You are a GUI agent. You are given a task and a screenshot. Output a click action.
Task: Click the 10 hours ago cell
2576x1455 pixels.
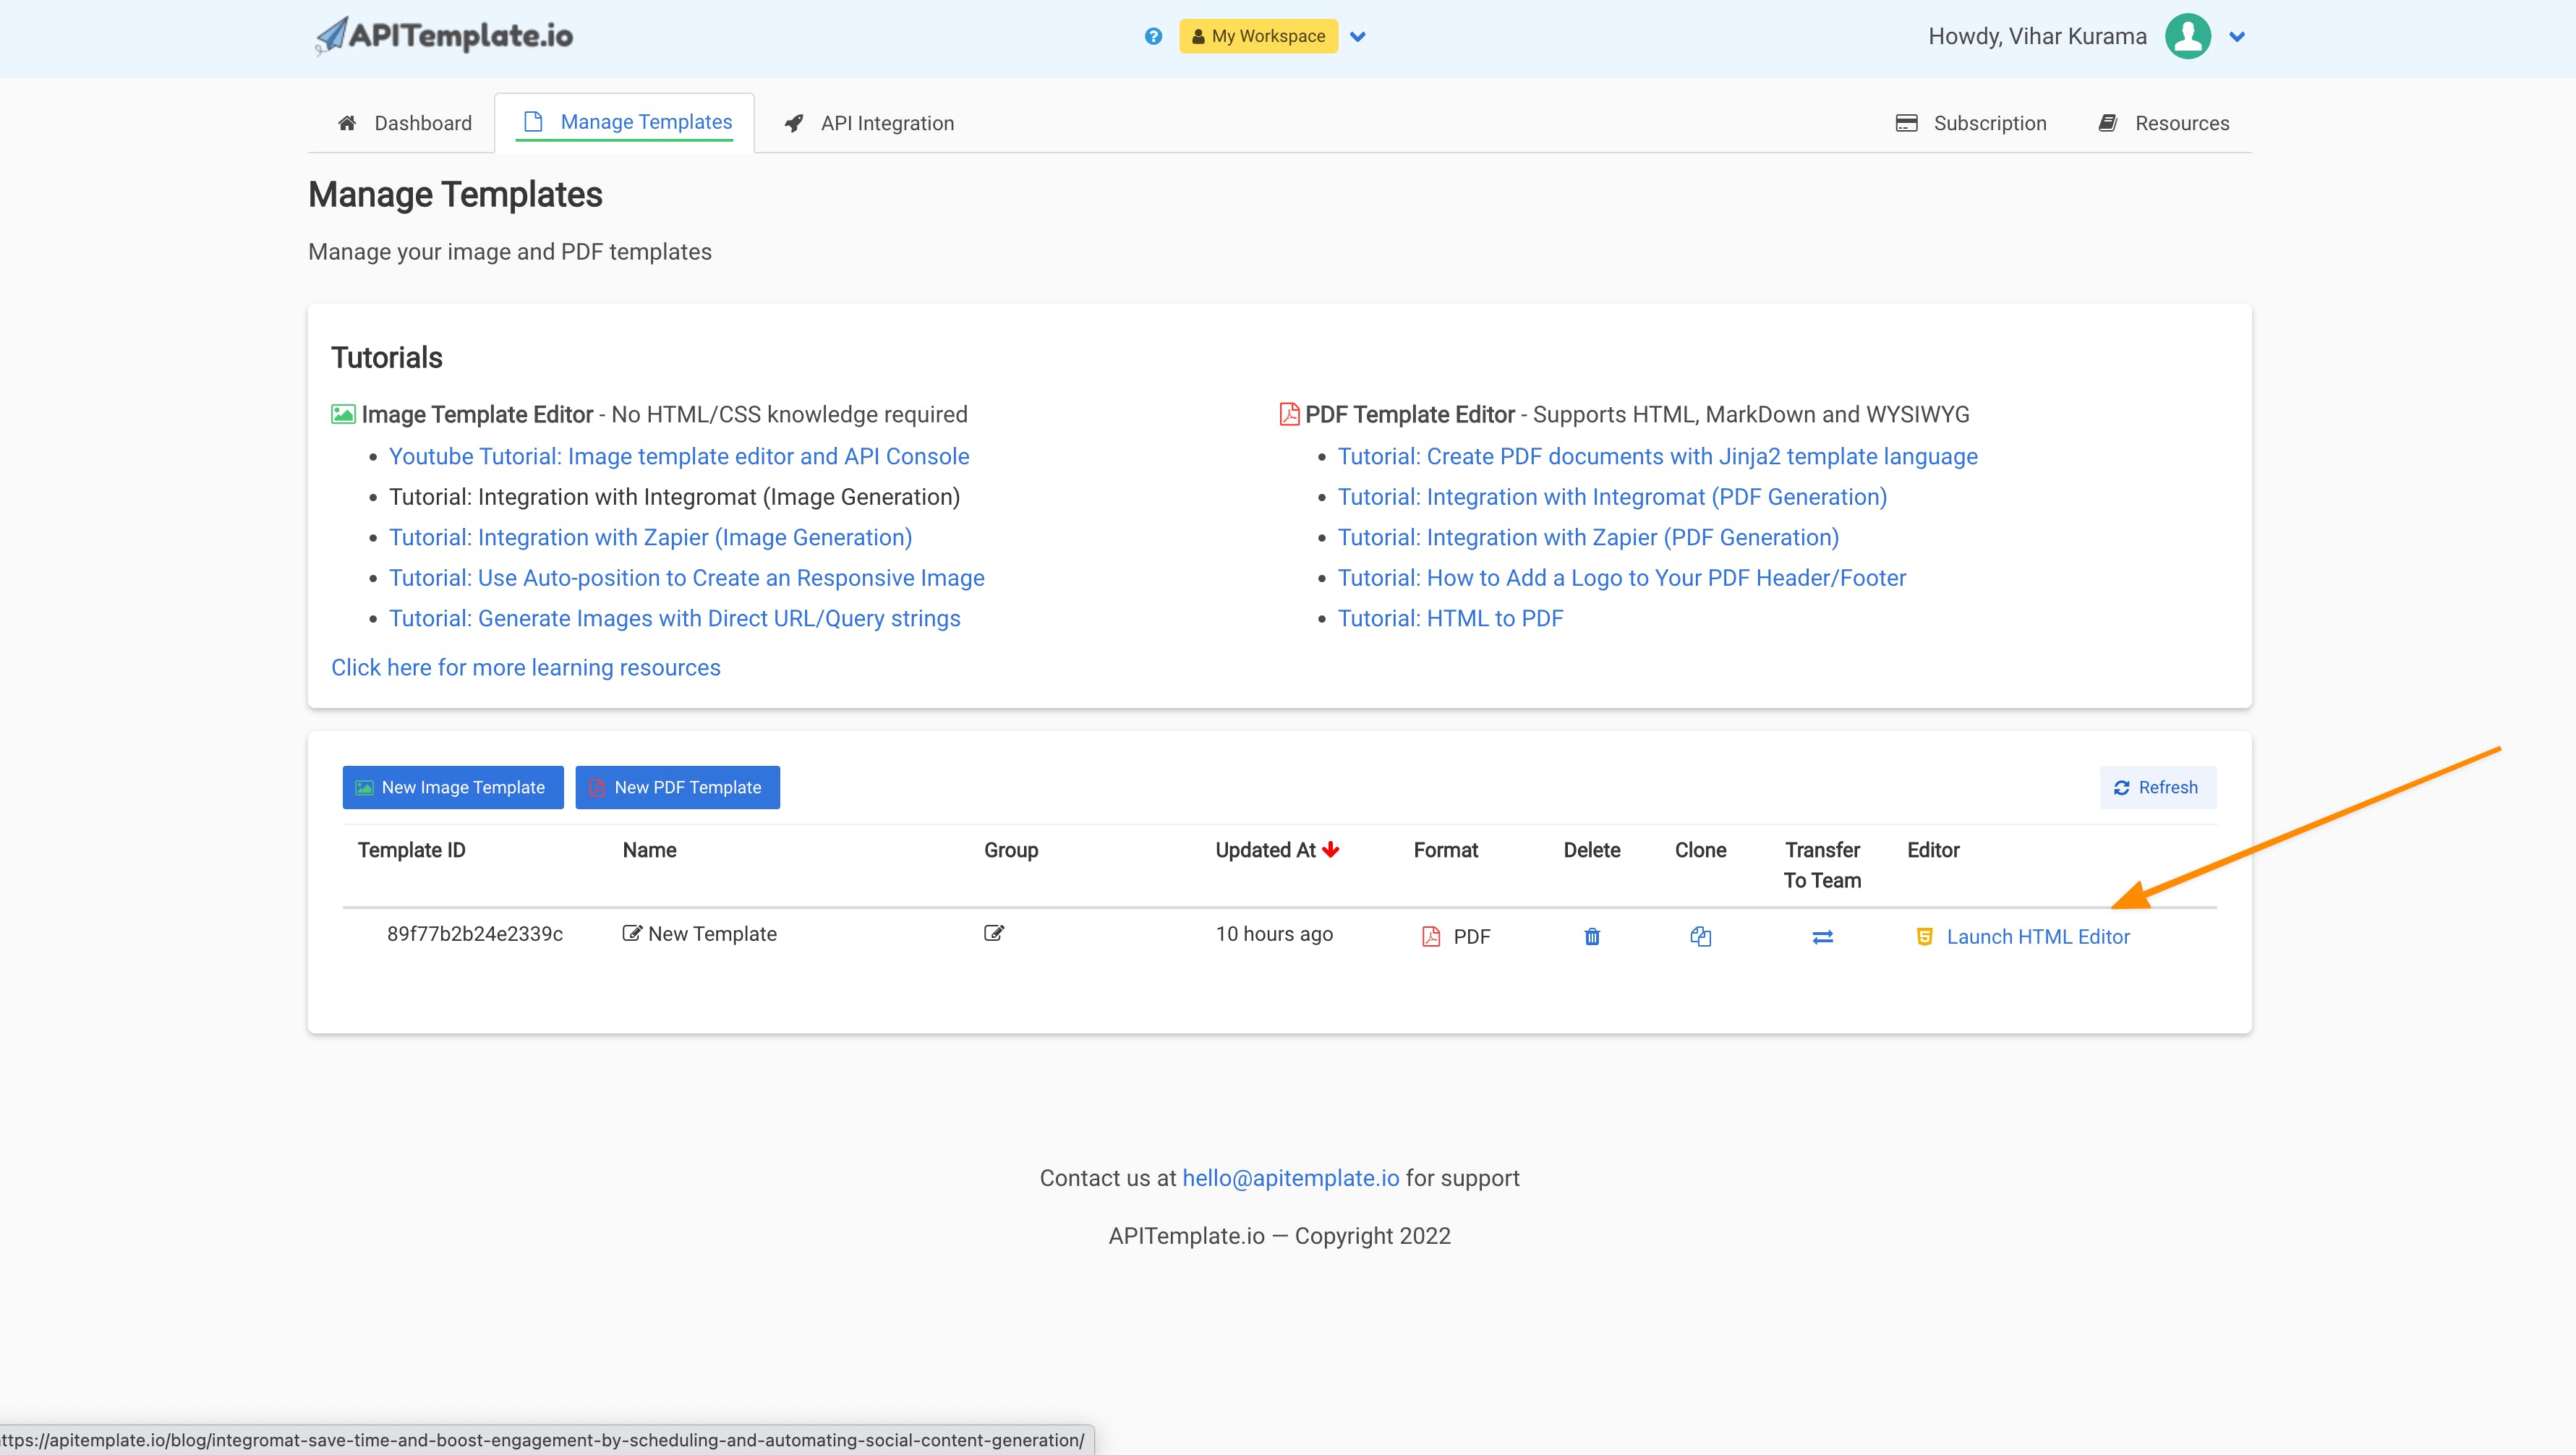(1274, 934)
